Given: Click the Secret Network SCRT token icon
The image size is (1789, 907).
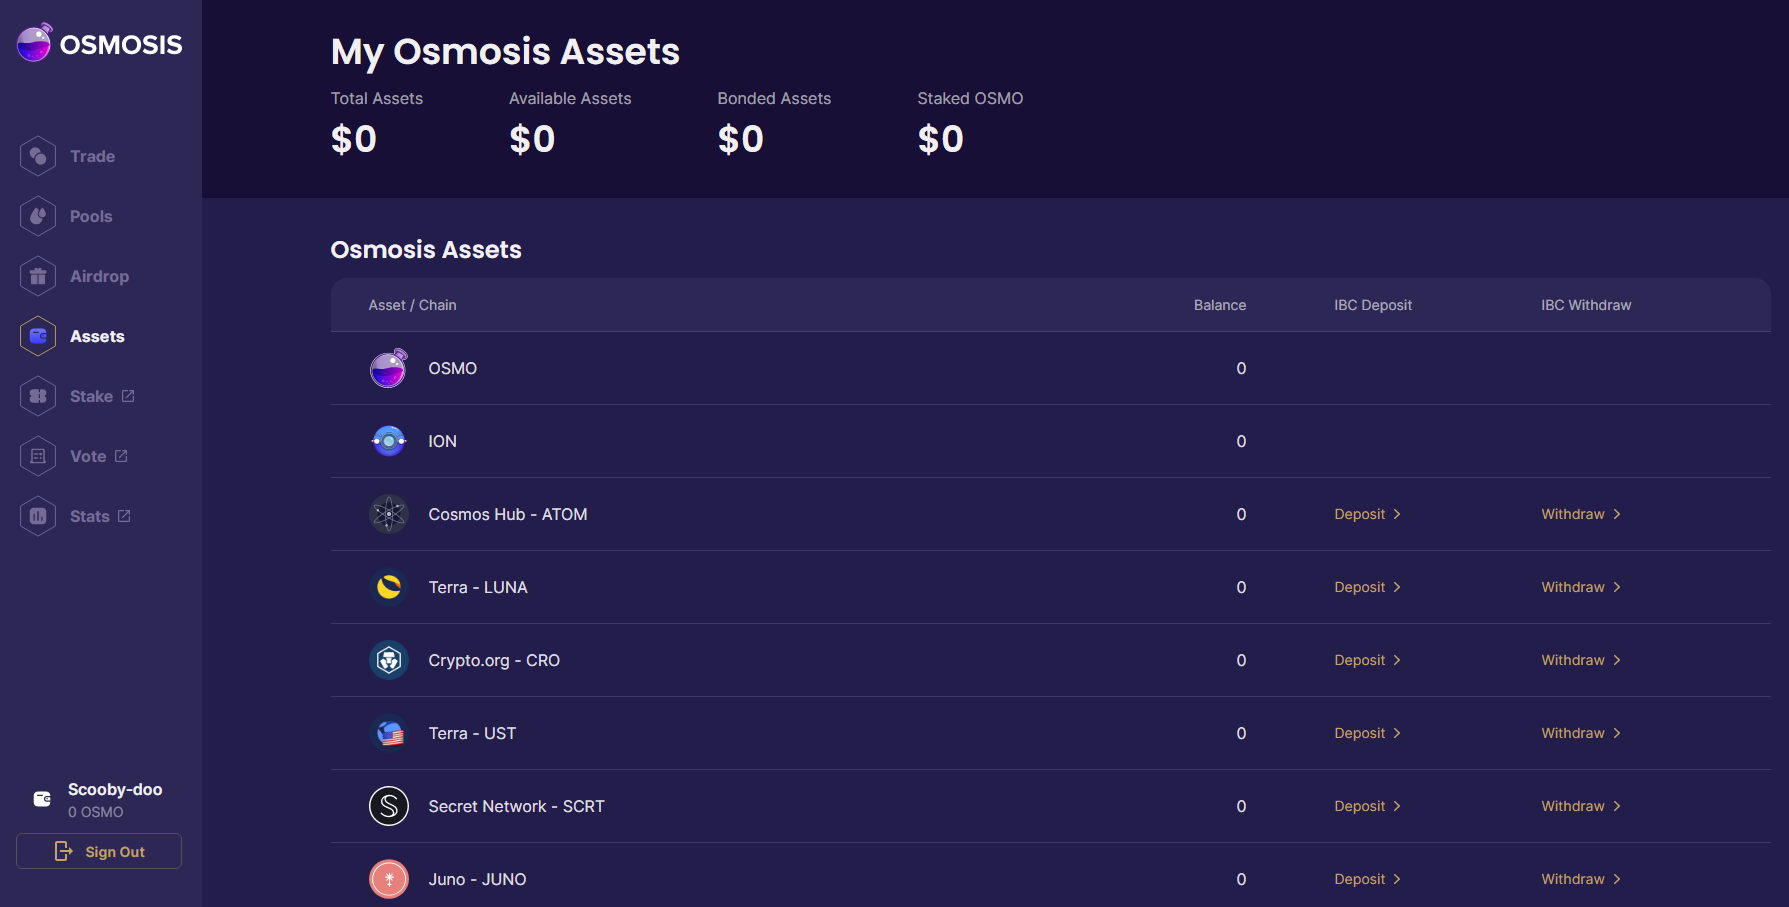Looking at the screenshot, I should pos(389,806).
